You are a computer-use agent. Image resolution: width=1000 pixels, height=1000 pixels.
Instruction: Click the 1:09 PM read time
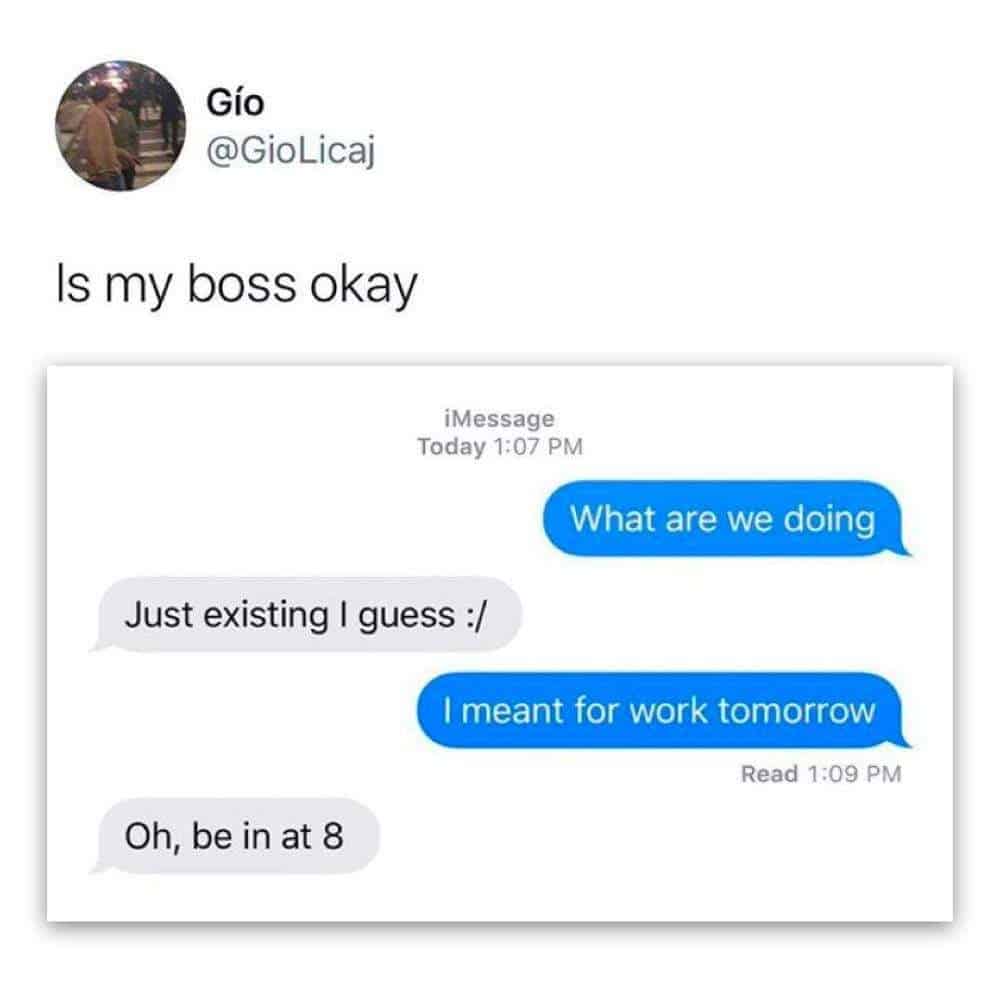[x=855, y=774]
